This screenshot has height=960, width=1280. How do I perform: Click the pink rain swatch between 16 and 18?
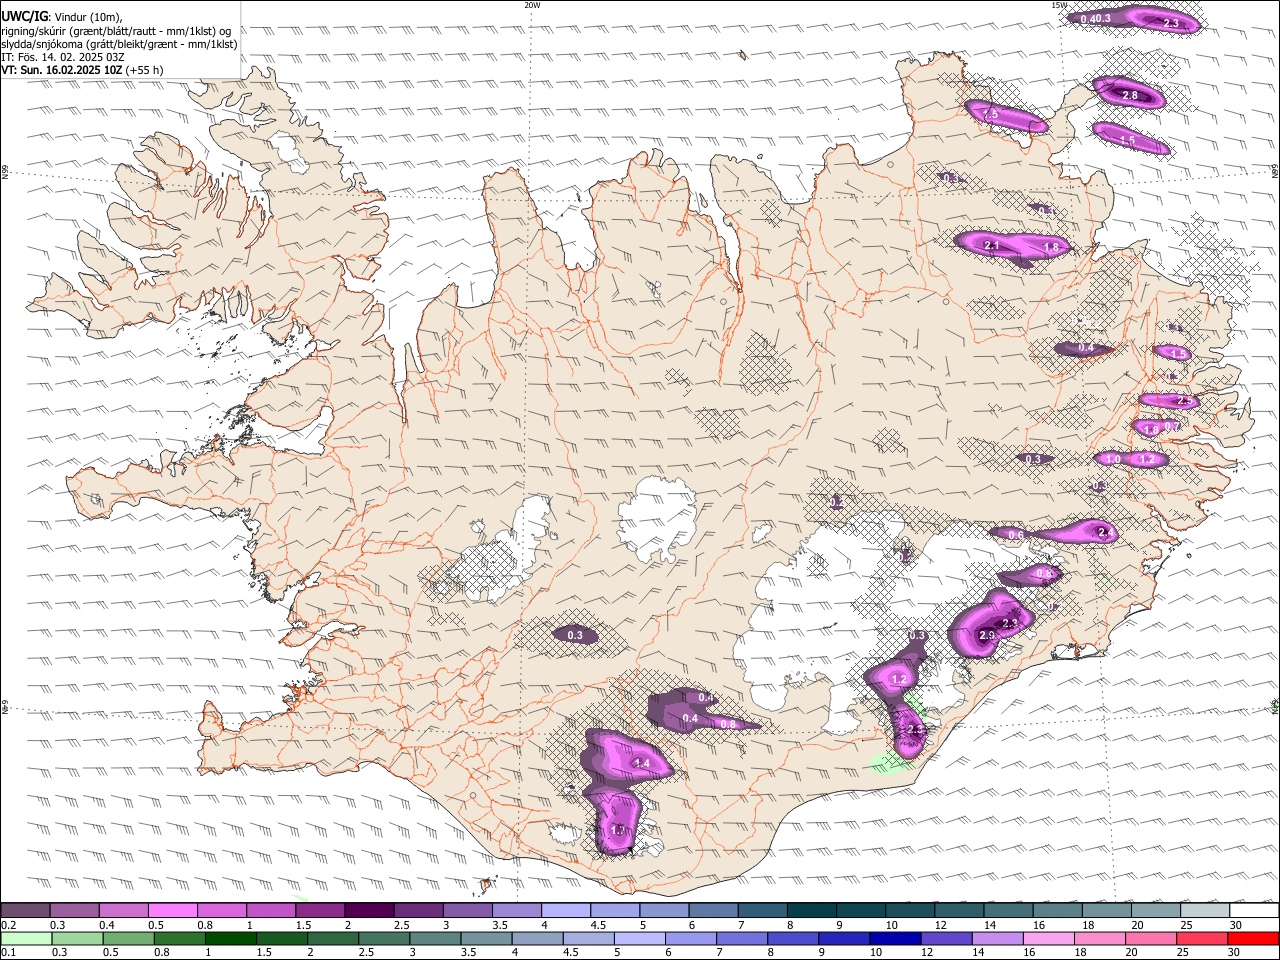coord(1048,938)
